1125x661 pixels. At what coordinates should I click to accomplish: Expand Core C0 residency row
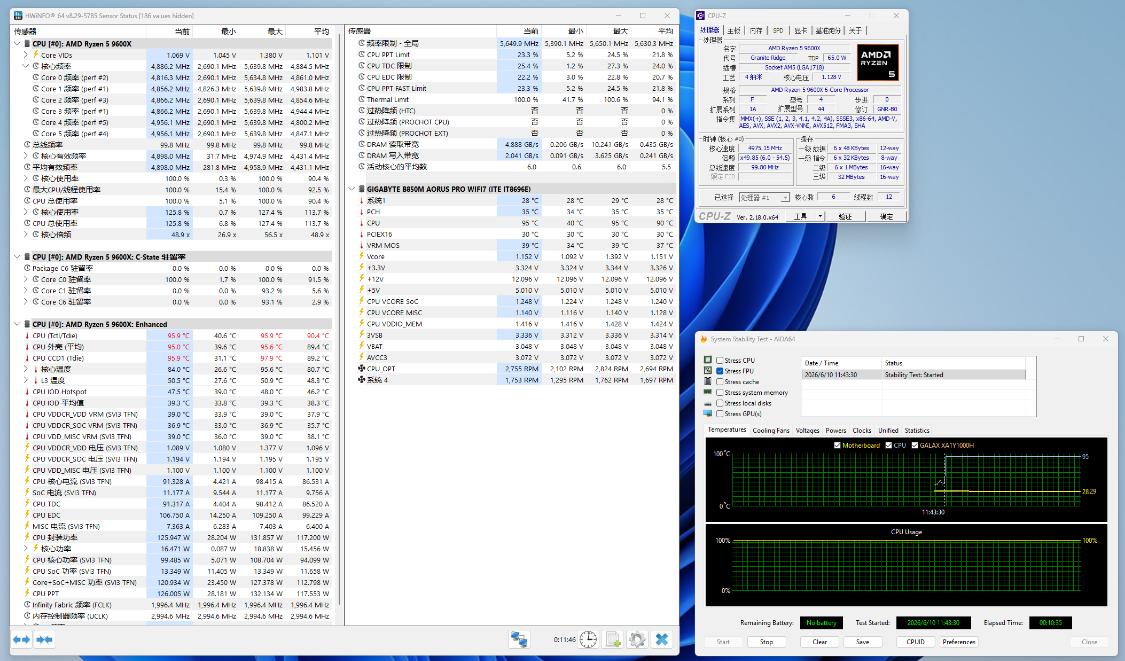point(26,279)
